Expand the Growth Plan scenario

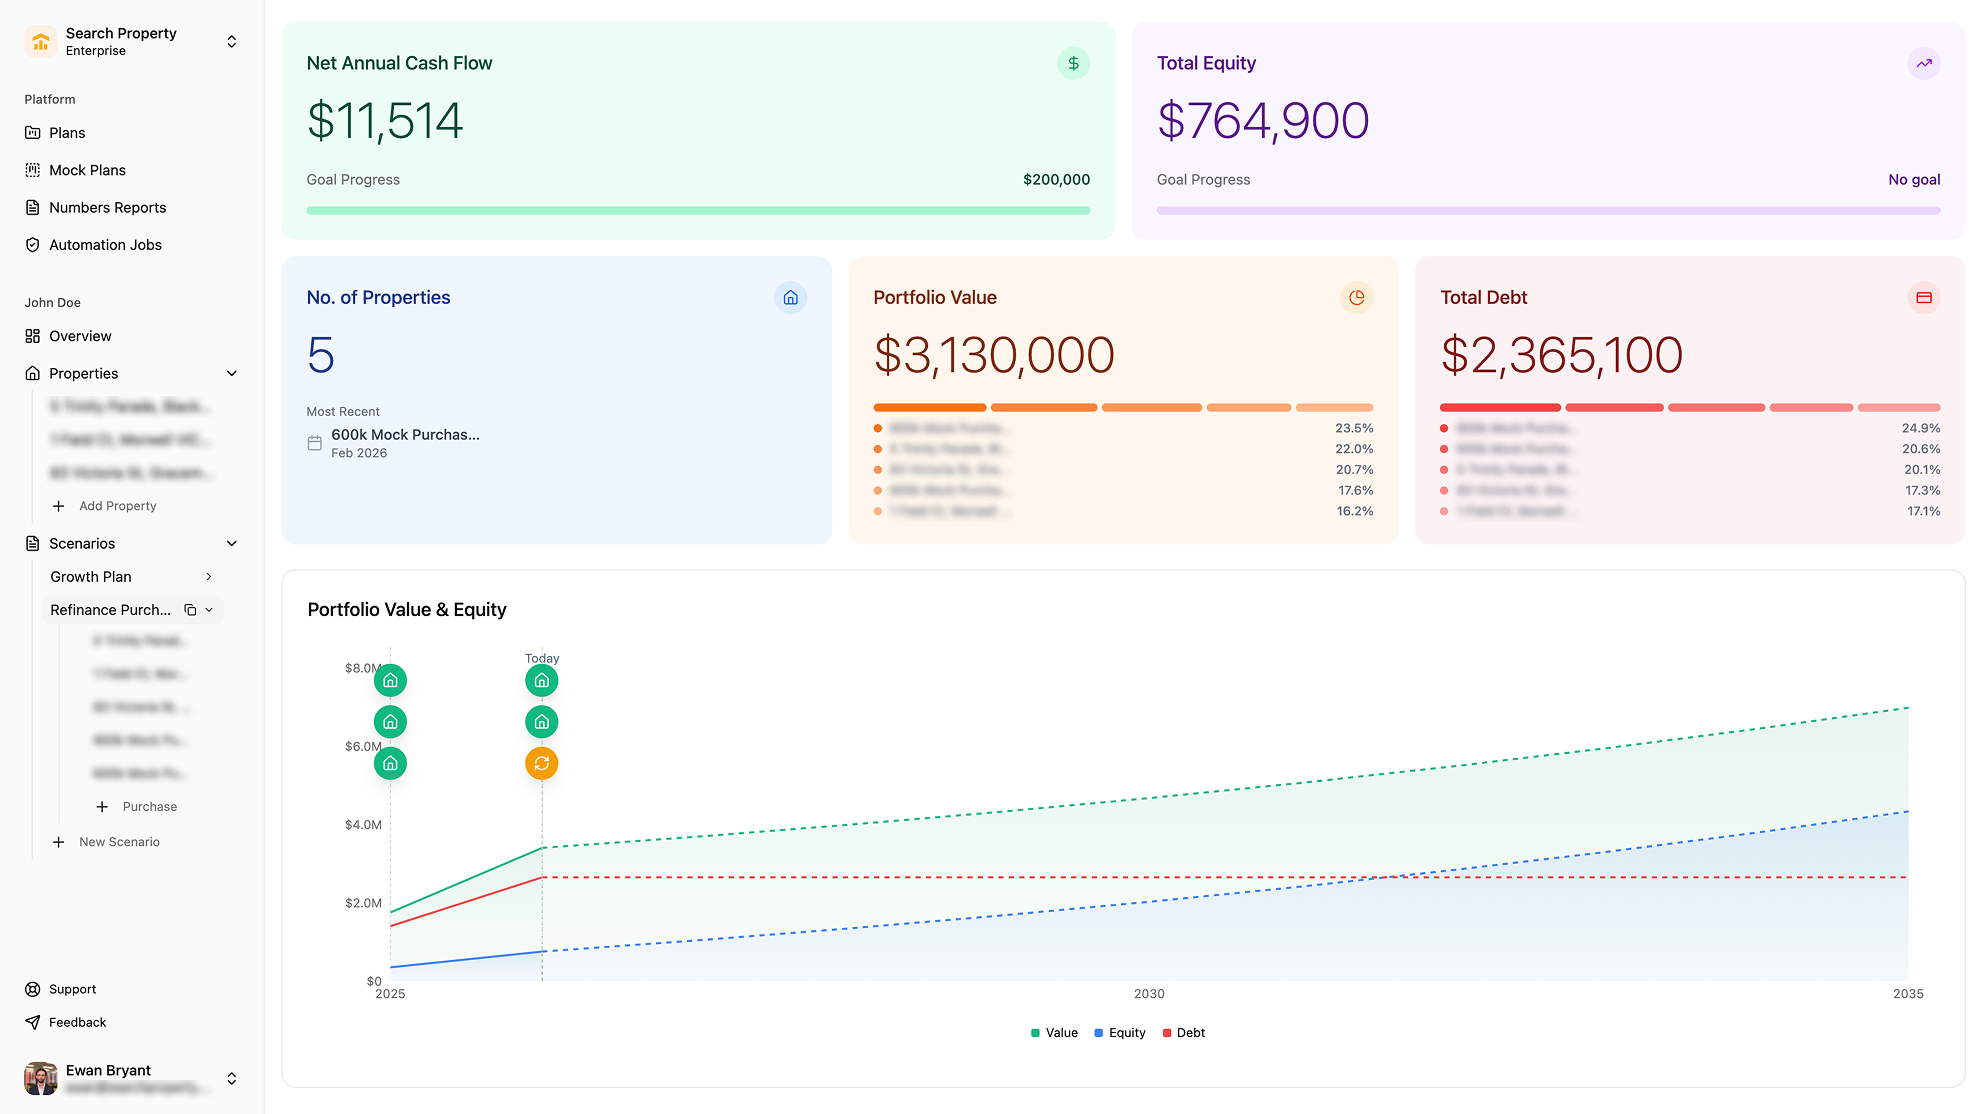tap(209, 576)
